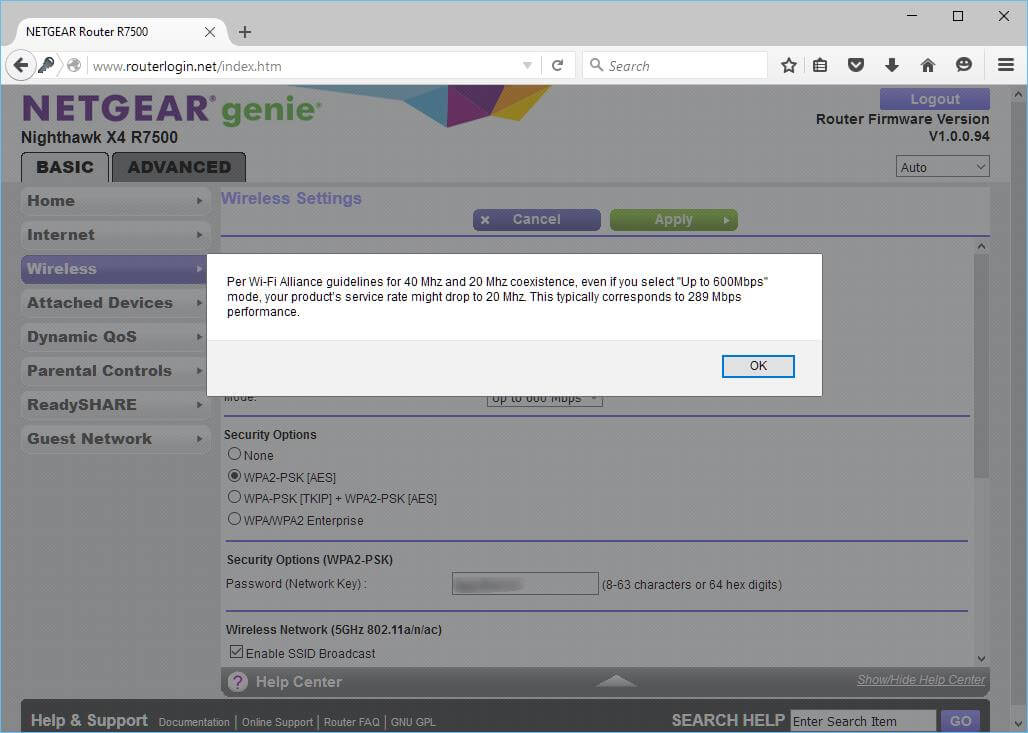Go to the browser home icon

tap(928, 66)
